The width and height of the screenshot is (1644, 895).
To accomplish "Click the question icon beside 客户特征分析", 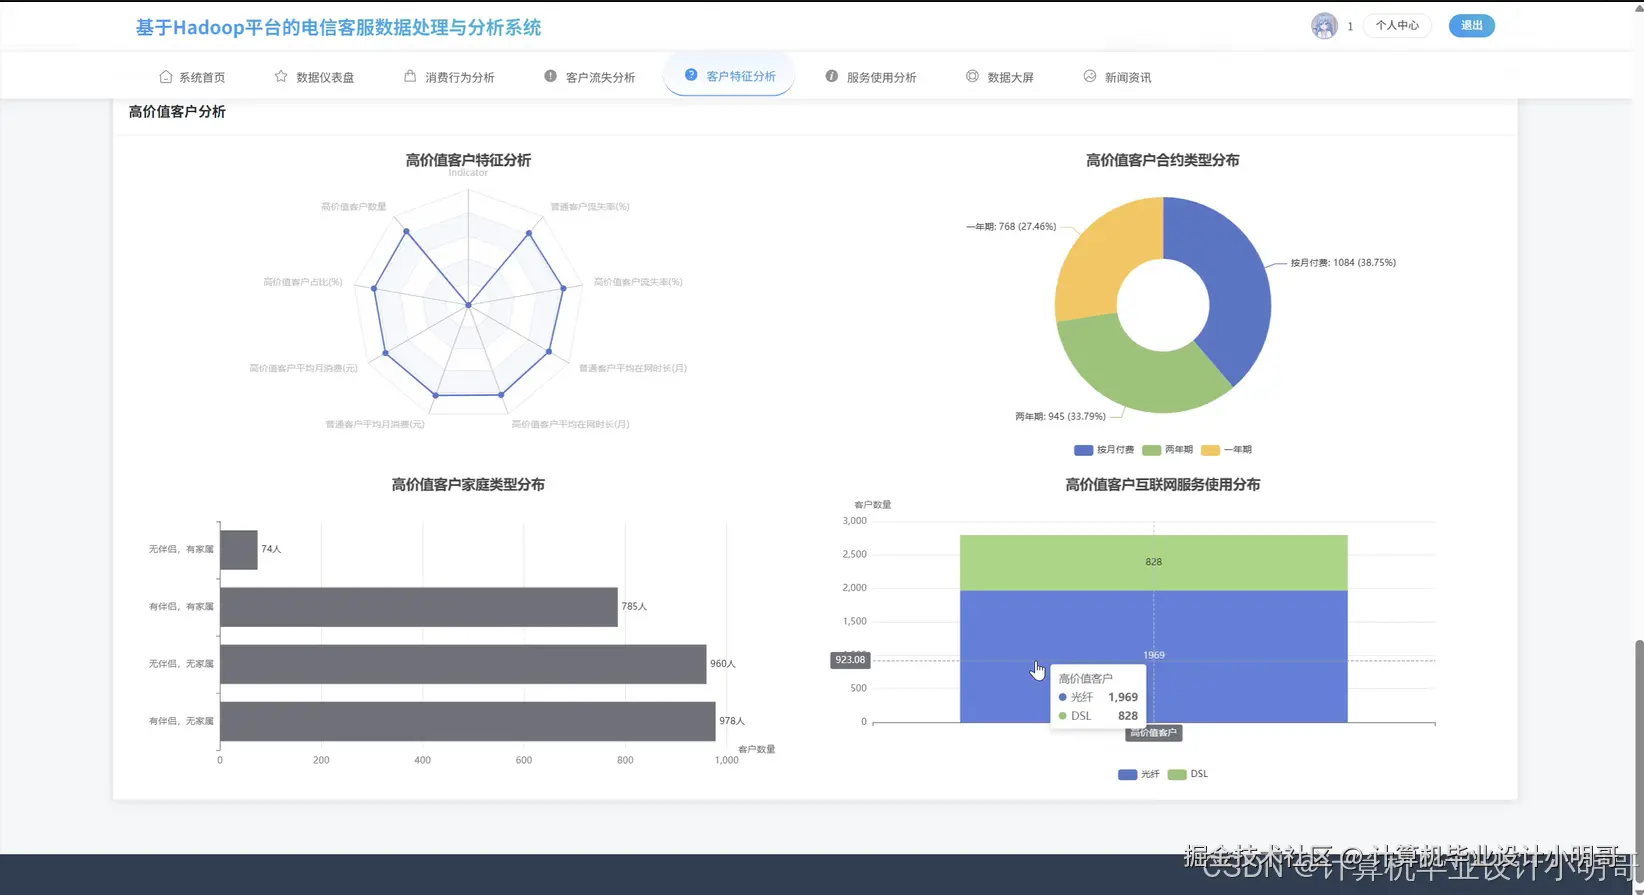I will [x=691, y=75].
